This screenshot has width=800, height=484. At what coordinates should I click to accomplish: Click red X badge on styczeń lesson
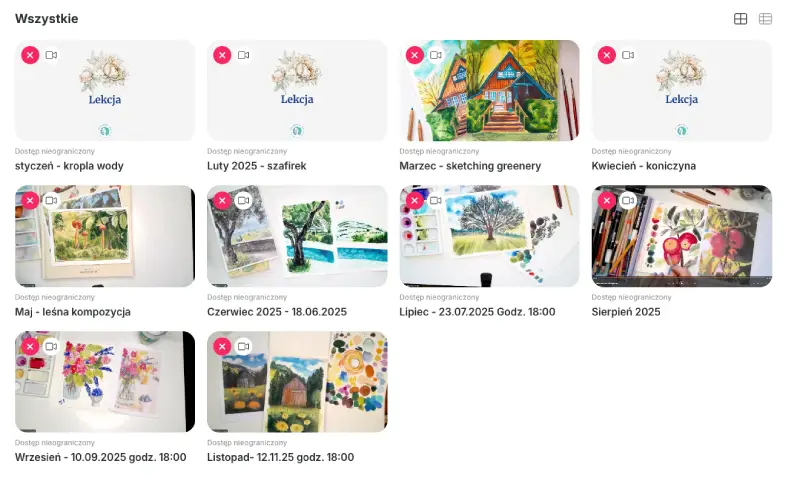pos(31,56)
